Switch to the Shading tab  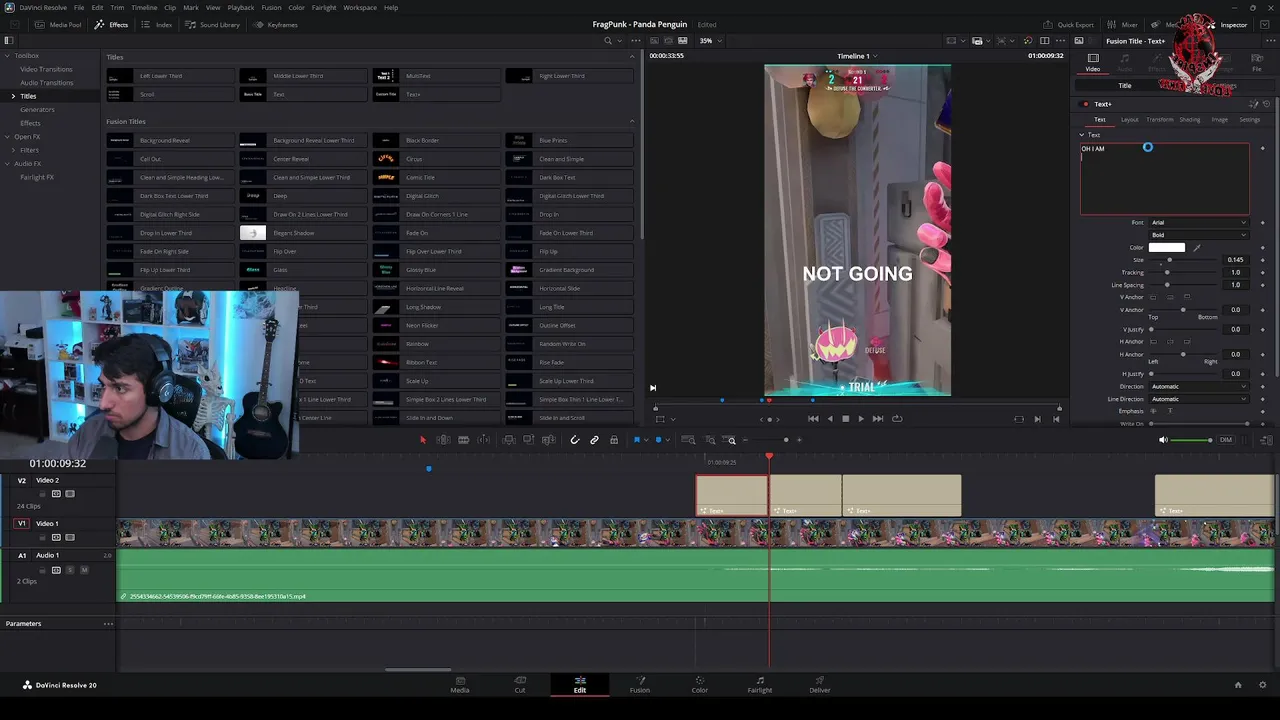[x=1189, y=120]
